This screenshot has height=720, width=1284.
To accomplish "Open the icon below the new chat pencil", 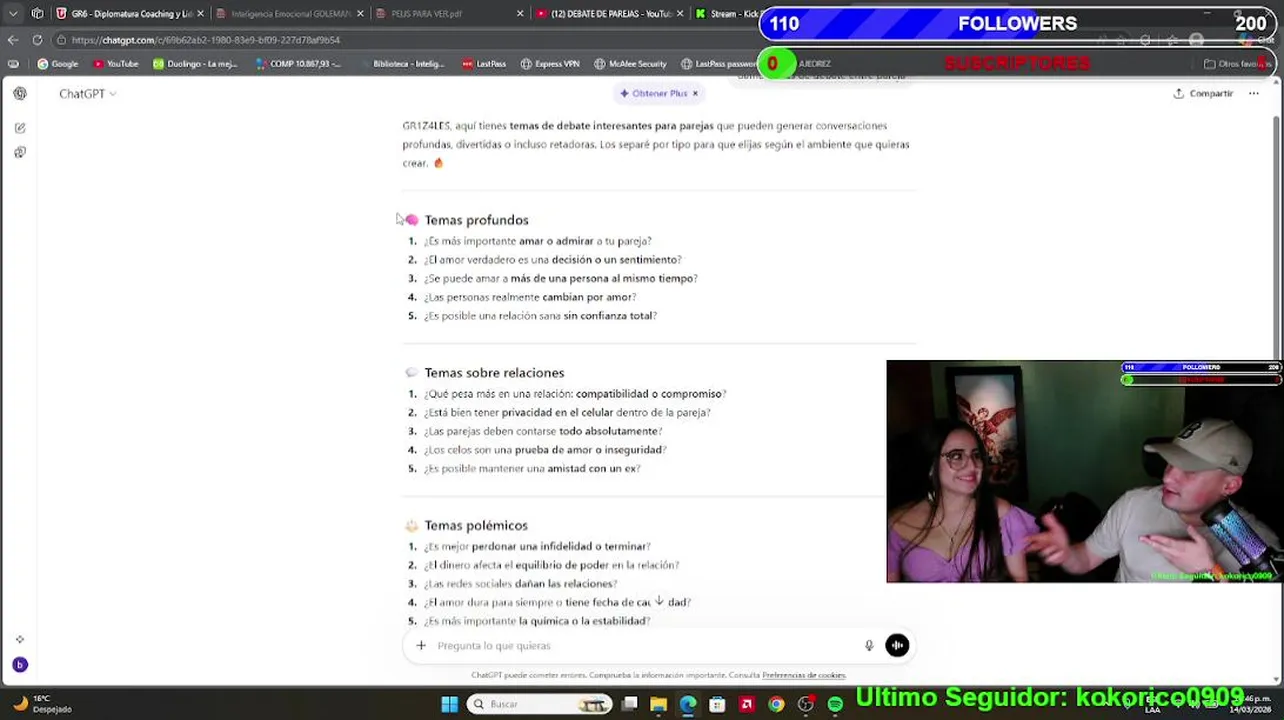I will point(20,152).
